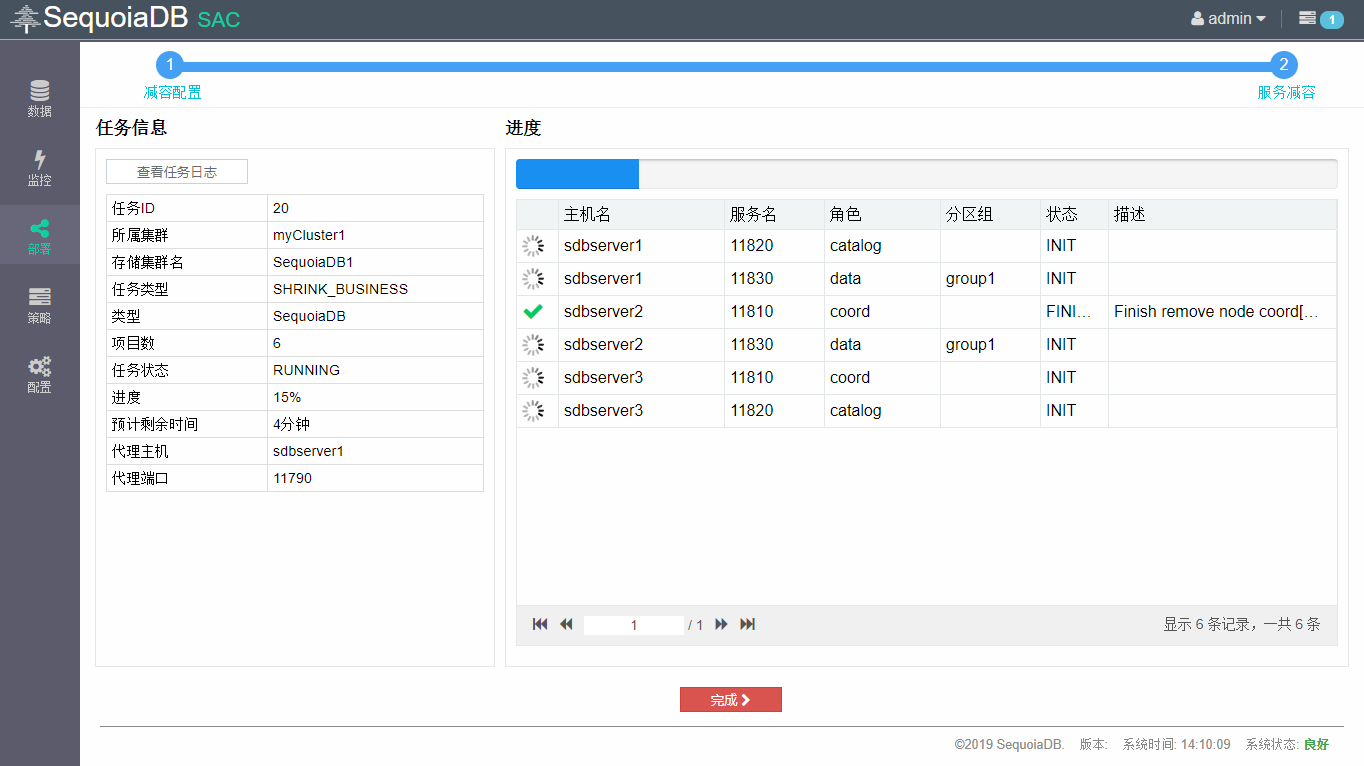Select estimated time value 4分钟
Screen dimensions: 1364x766
[291, 424]
